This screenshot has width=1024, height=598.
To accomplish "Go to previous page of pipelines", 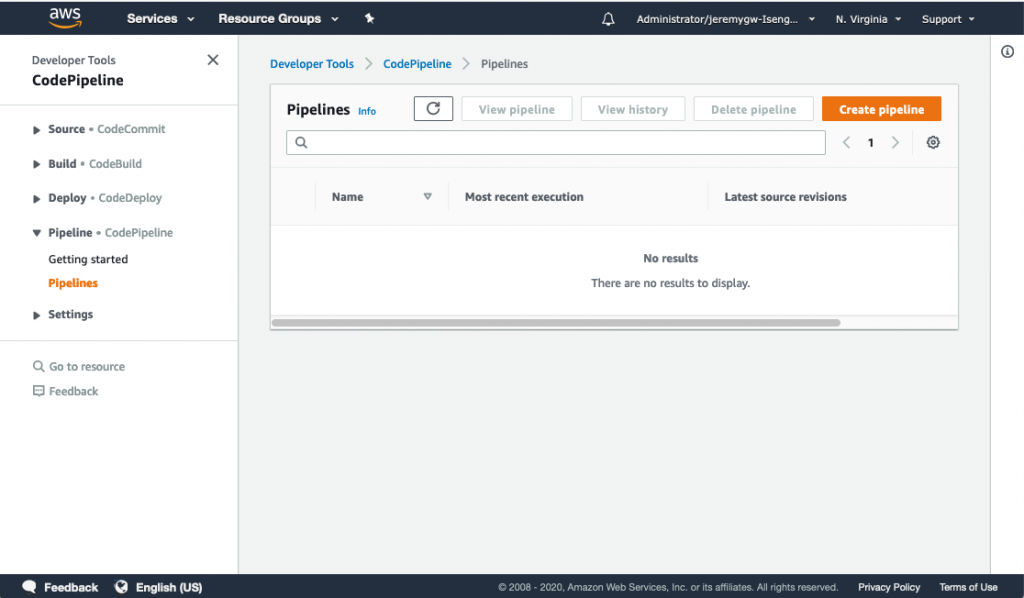I will (x=846, y=142).
